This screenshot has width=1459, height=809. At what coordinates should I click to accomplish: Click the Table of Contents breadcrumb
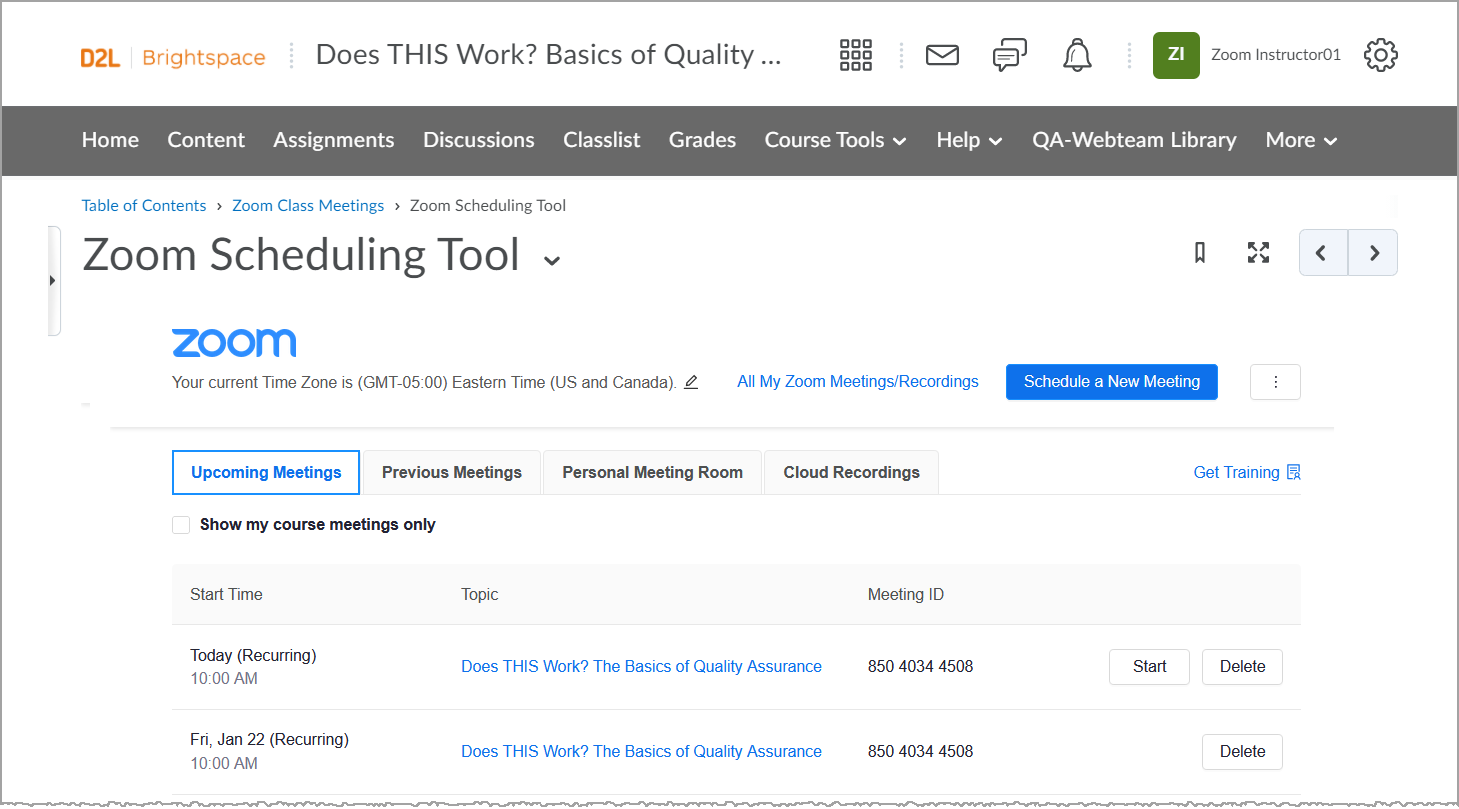point(144,206)
